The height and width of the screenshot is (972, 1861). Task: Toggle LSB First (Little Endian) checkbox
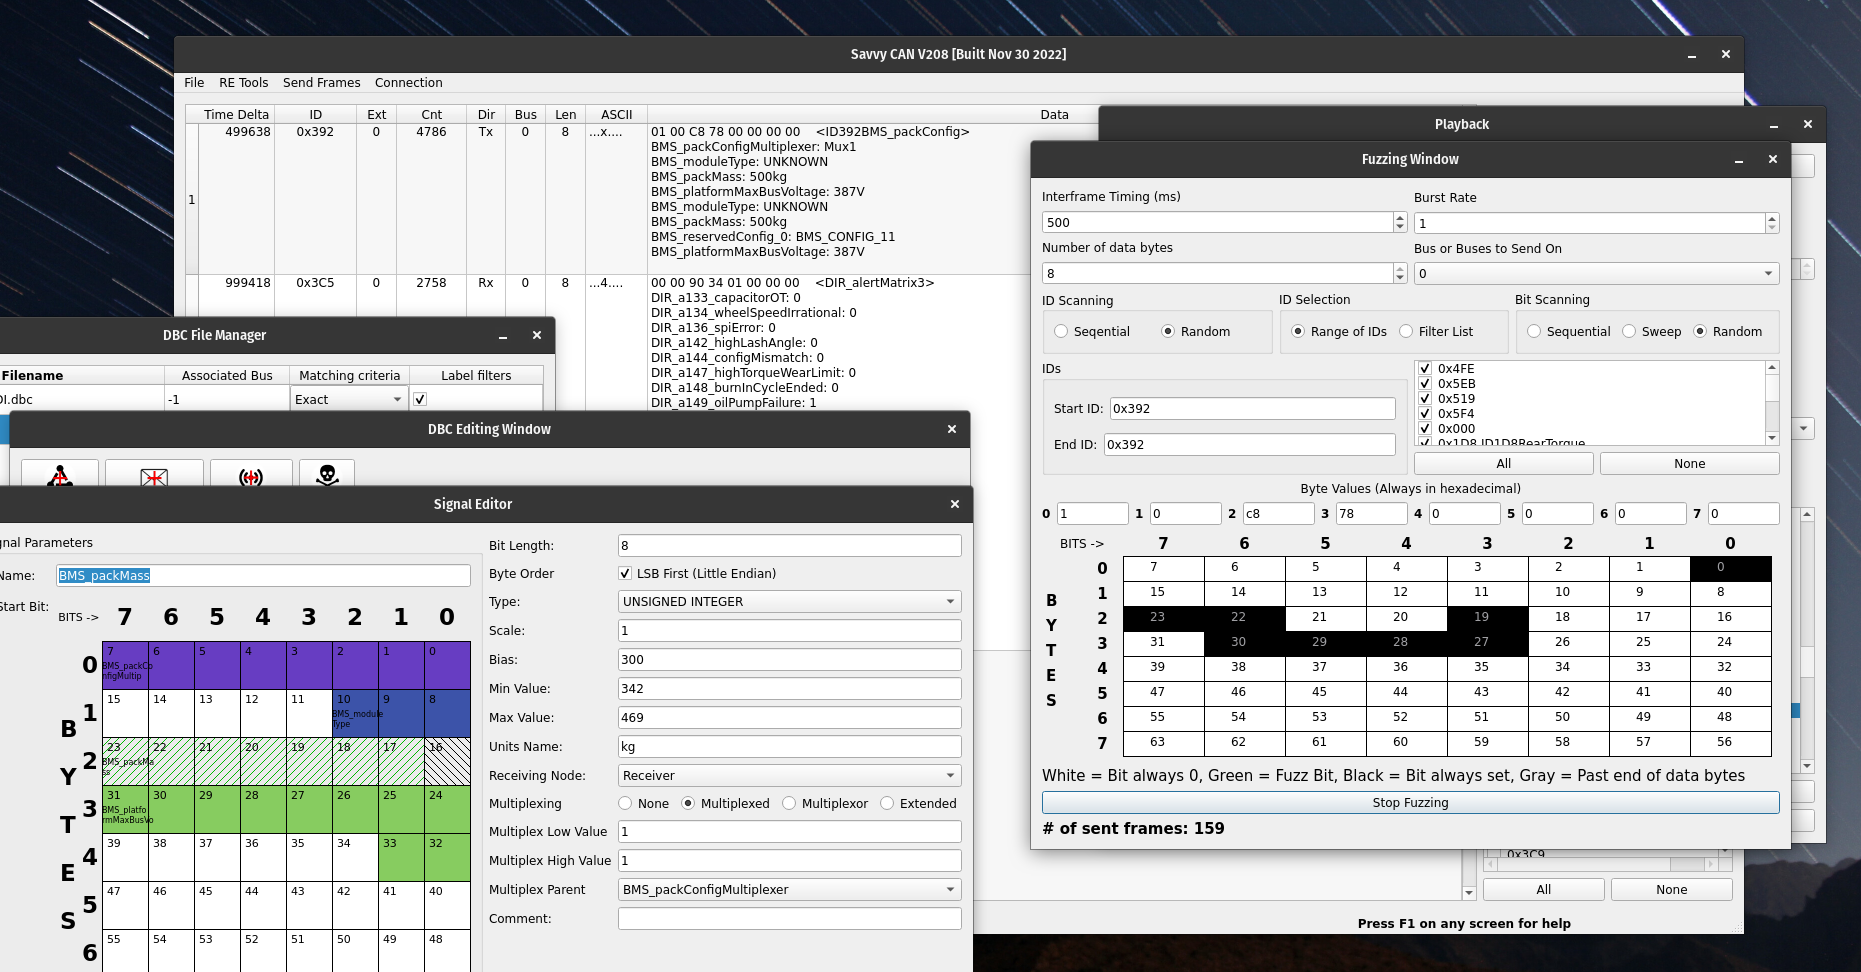625,574
